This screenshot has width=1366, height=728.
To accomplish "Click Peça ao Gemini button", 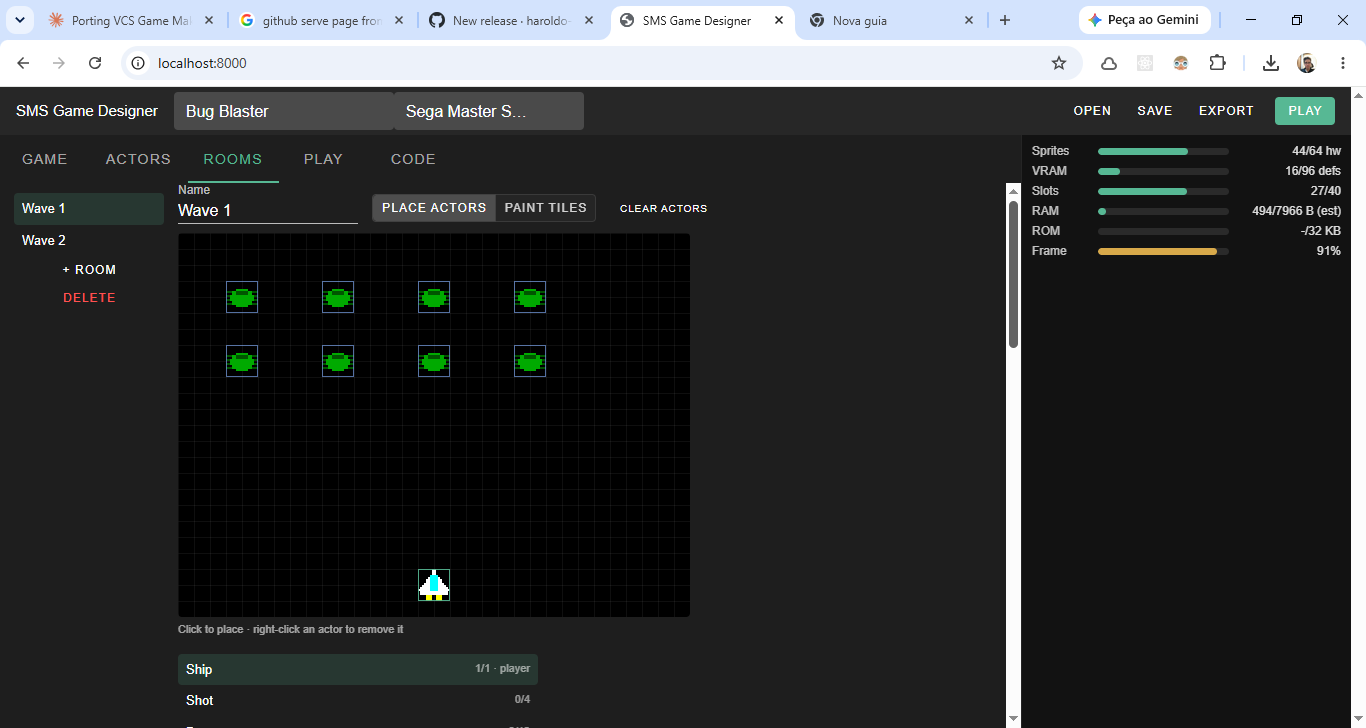I will (1144, 20).
